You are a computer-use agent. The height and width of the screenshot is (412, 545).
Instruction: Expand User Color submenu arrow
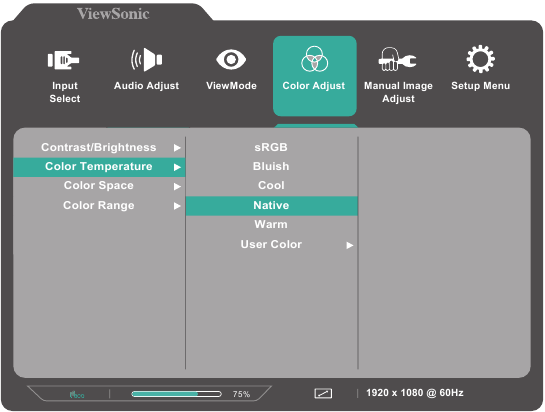coord(349,245)
